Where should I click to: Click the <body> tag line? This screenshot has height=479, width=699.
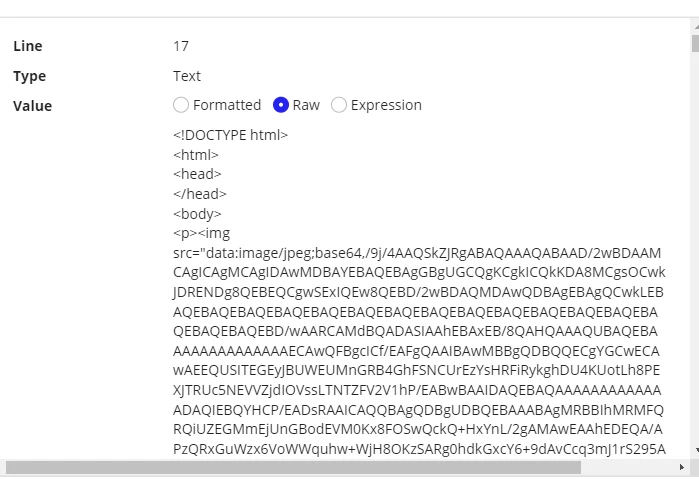pyautogui.click(x=197, y=214)
